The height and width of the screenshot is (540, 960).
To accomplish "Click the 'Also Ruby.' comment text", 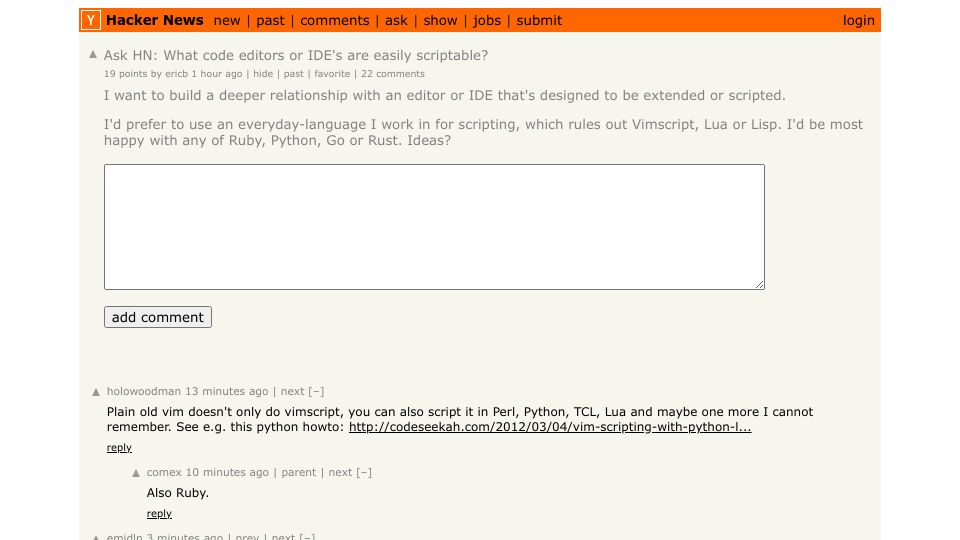I will click(178, 493).
